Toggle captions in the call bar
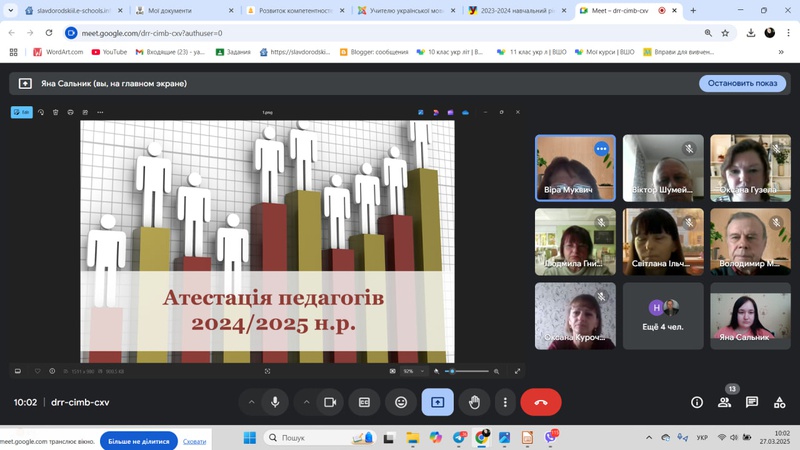Screen dimensions: 800x450 365,402
